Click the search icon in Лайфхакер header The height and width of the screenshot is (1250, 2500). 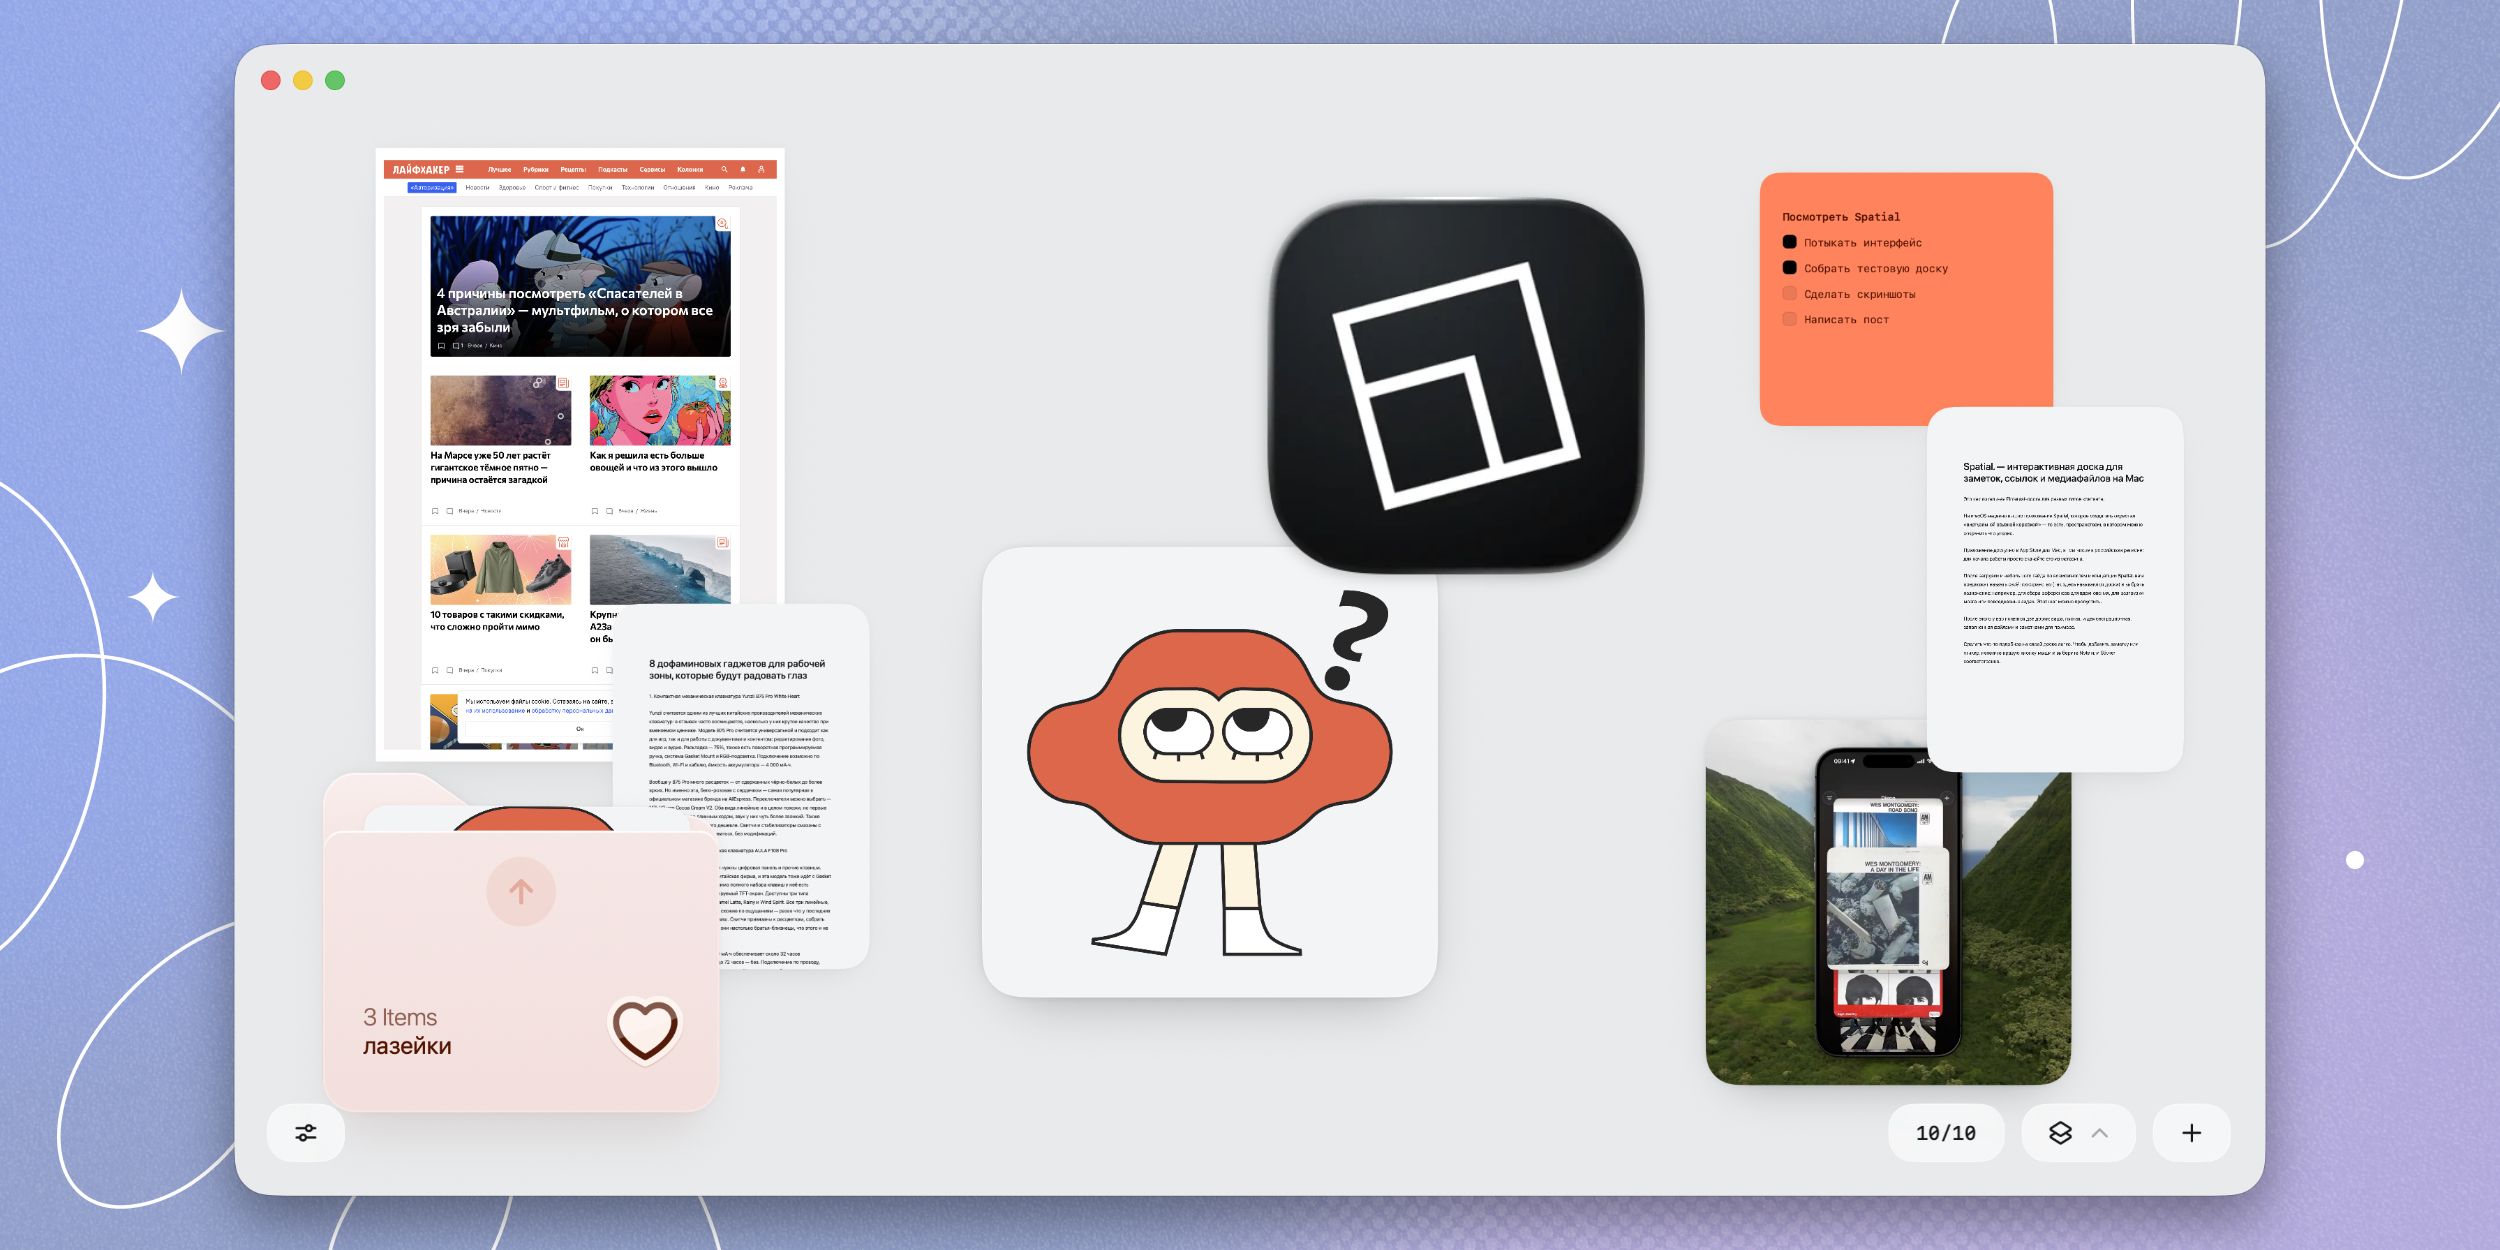click(724, 169)
